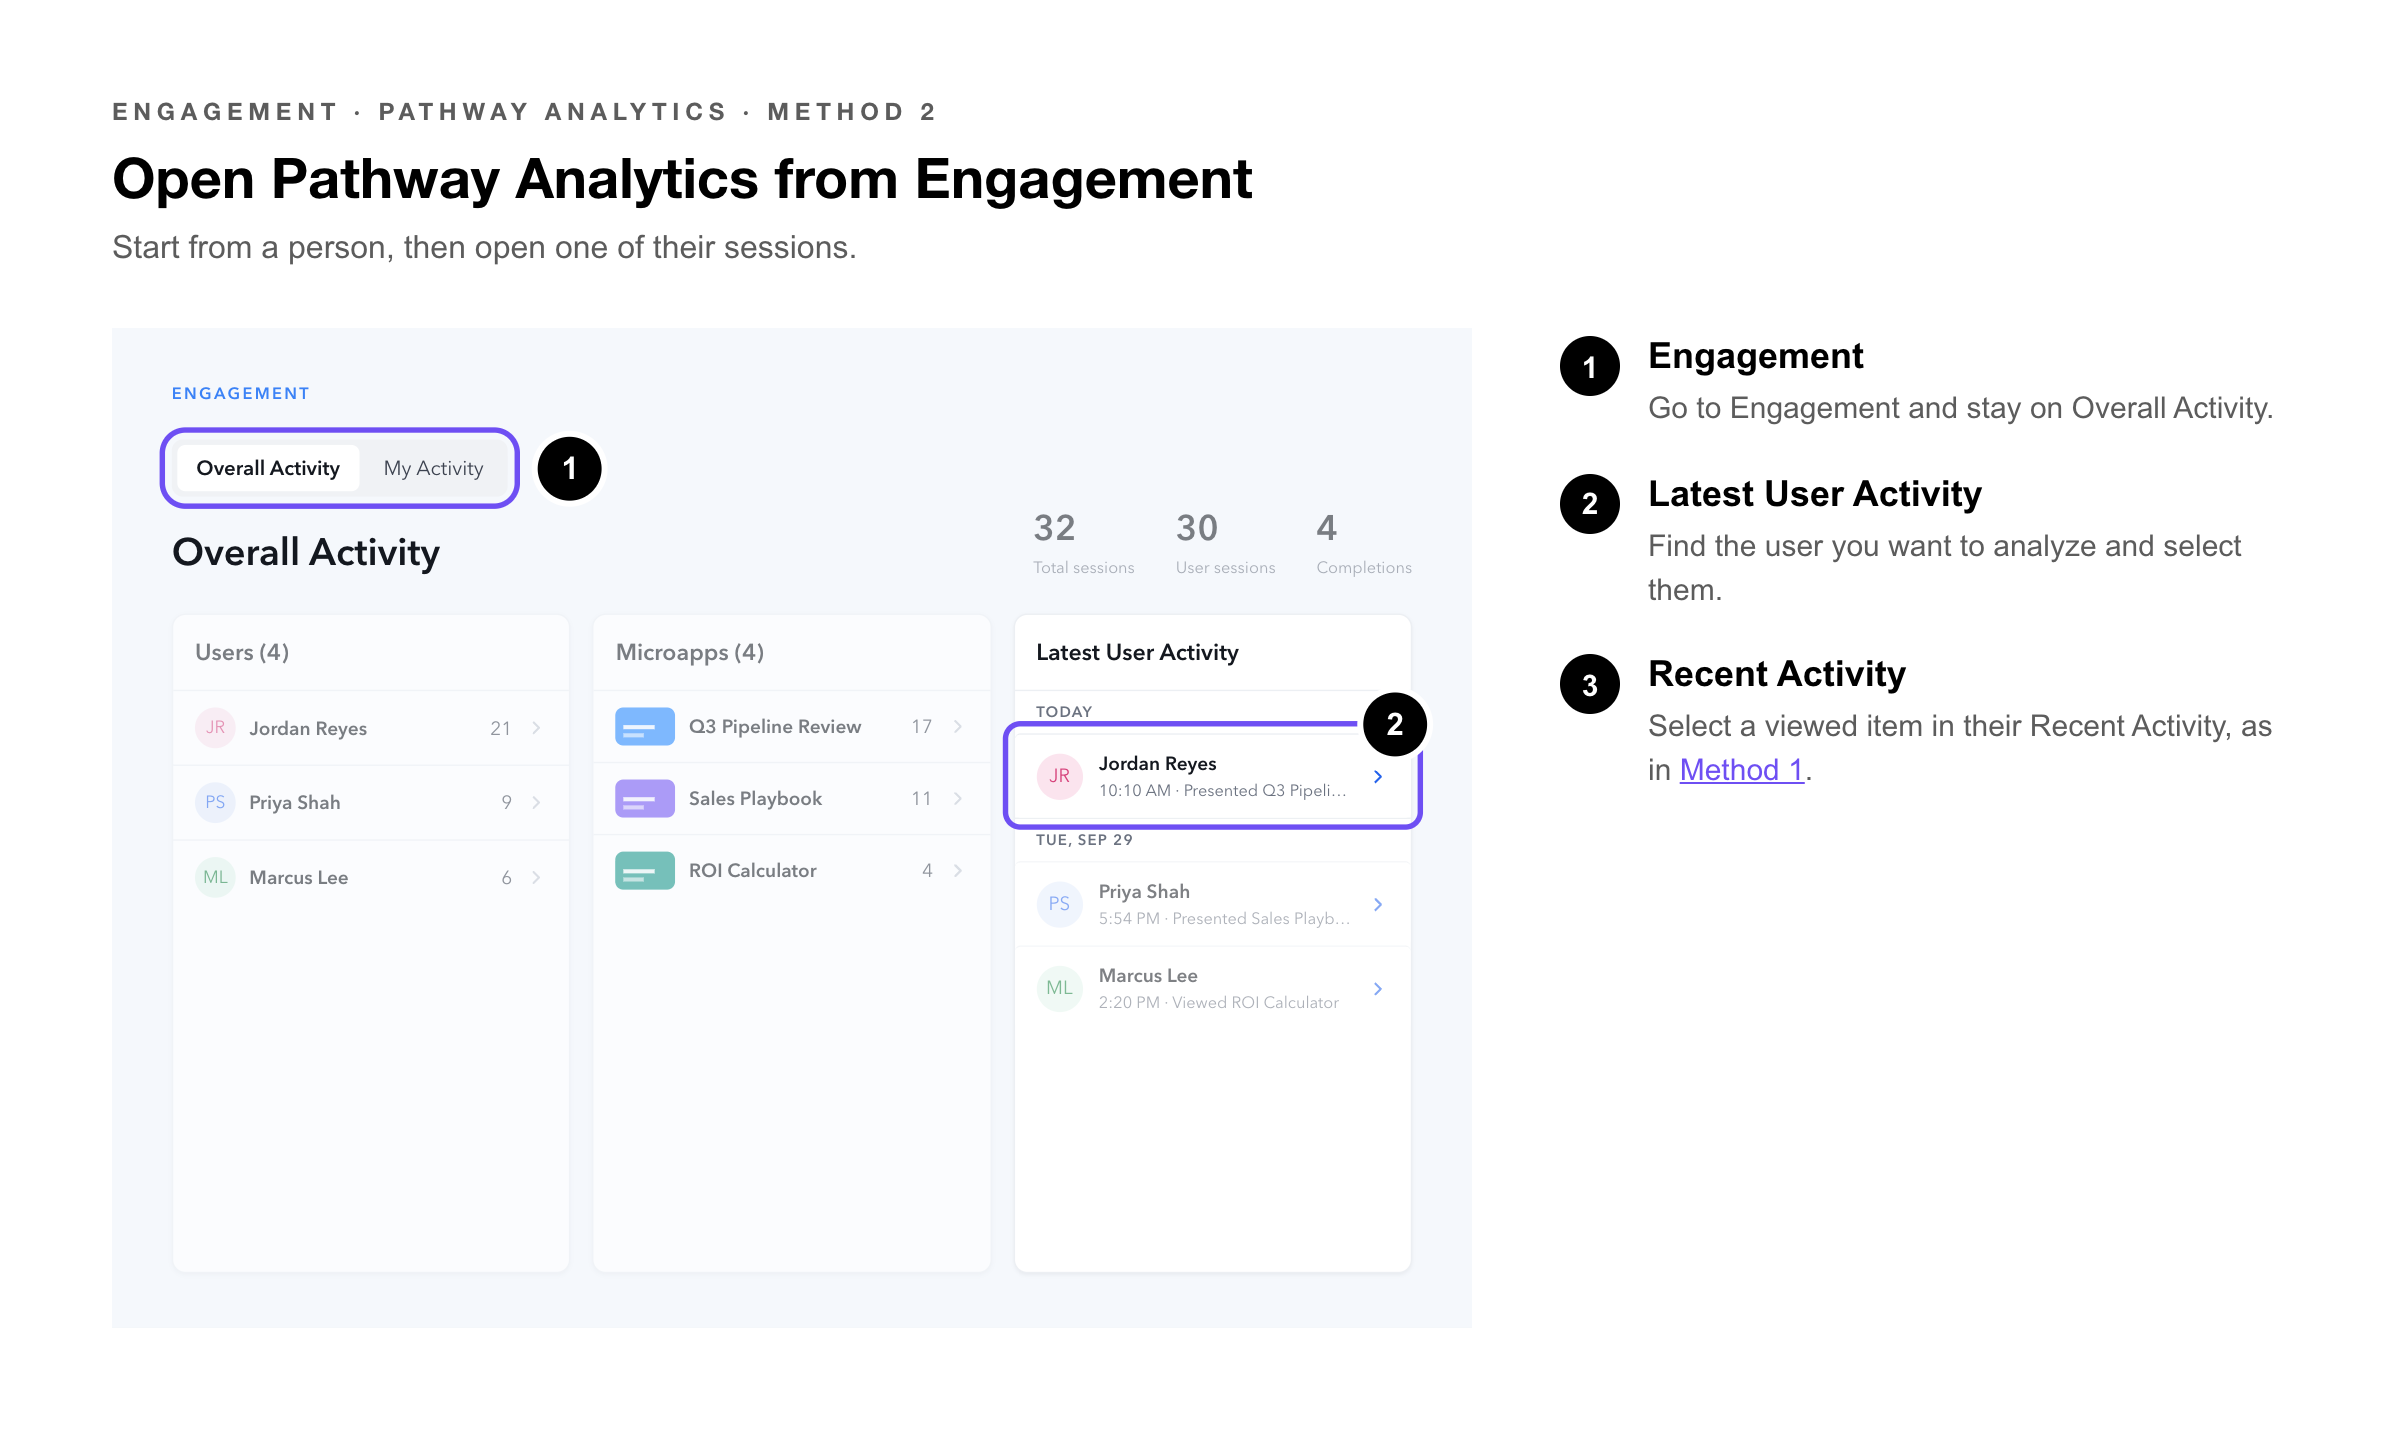This screenshot has width=2400, height=1440.
Task: Expand Marcus Lee chevron in Users list
Action: click(x=537, y=877)
